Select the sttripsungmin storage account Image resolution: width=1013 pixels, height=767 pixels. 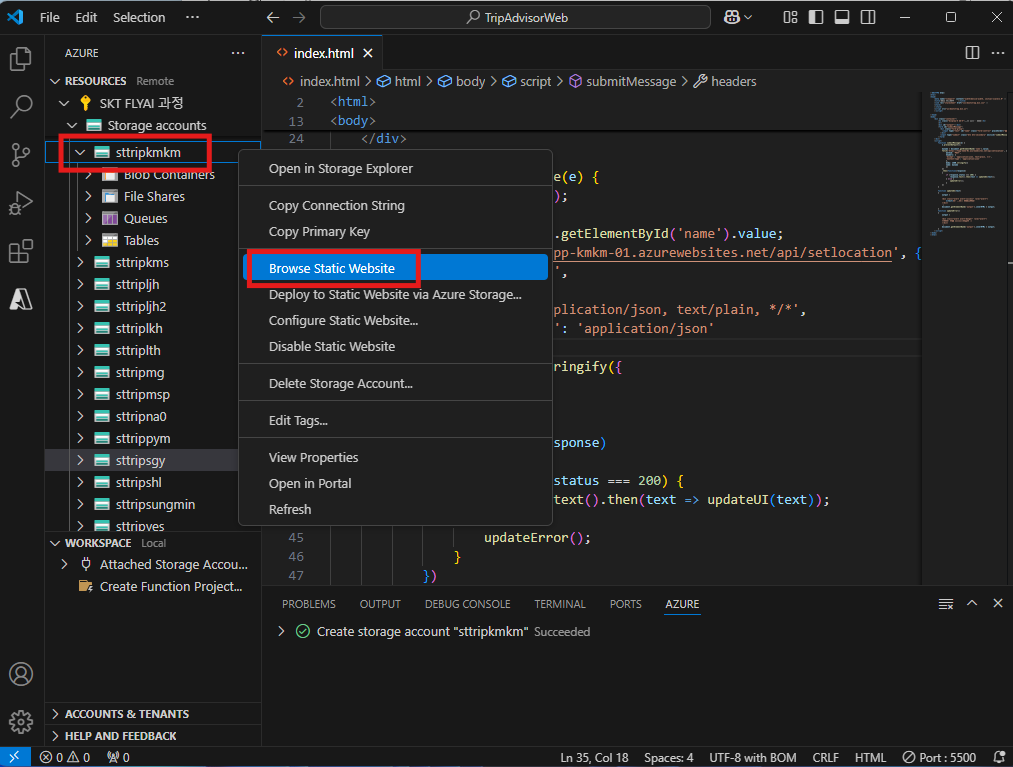click(155, 505)
